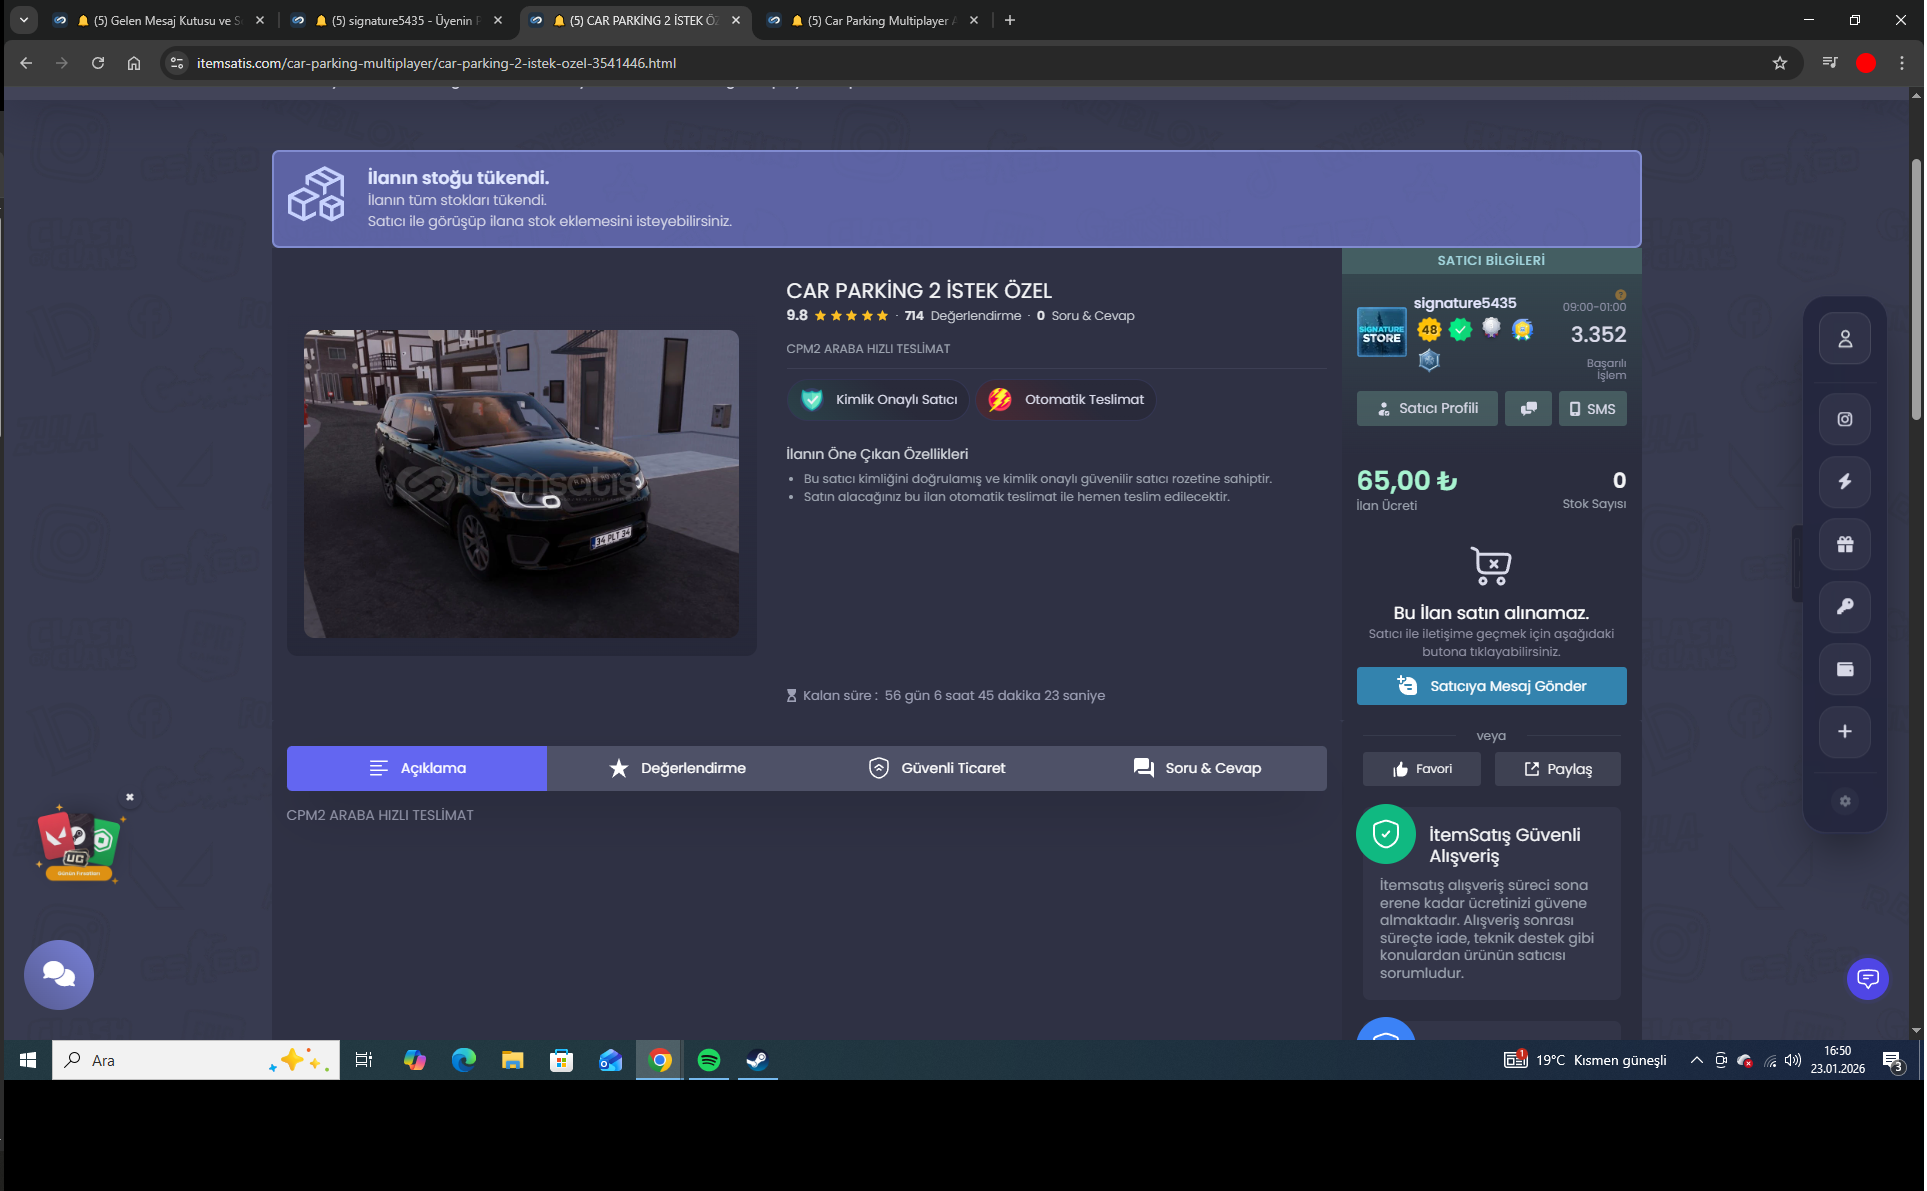This screenshot has width=1927, height=1191.
Task: Open seller name signature5435 link
Action: point(1465,303)
